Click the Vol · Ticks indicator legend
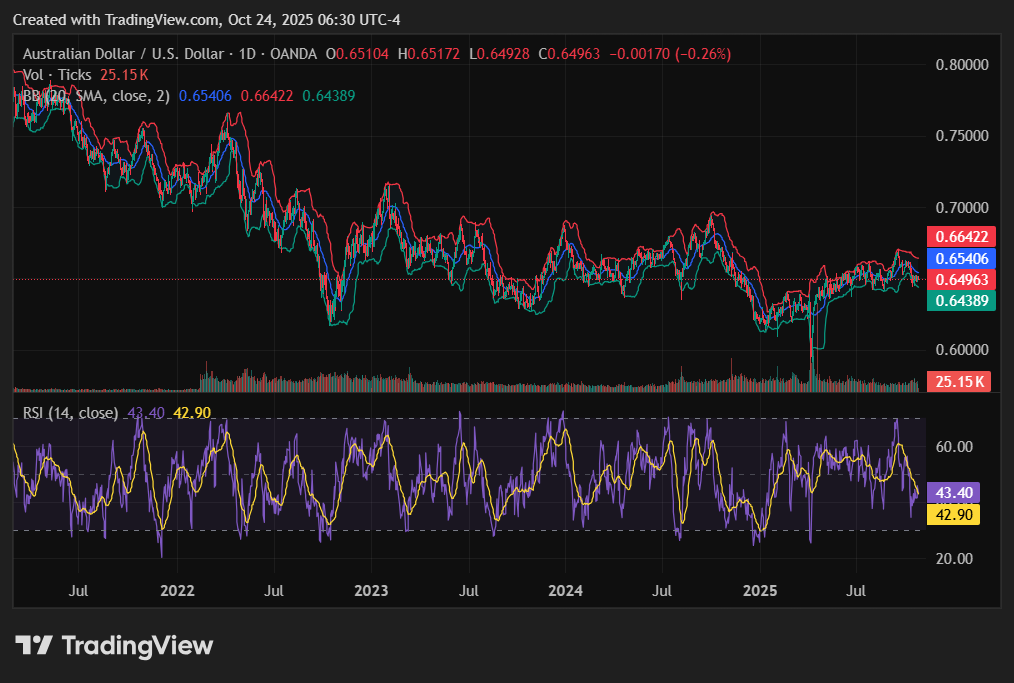Image resolution: width=1014 pixels, height=683 pixels. [57, 75]
